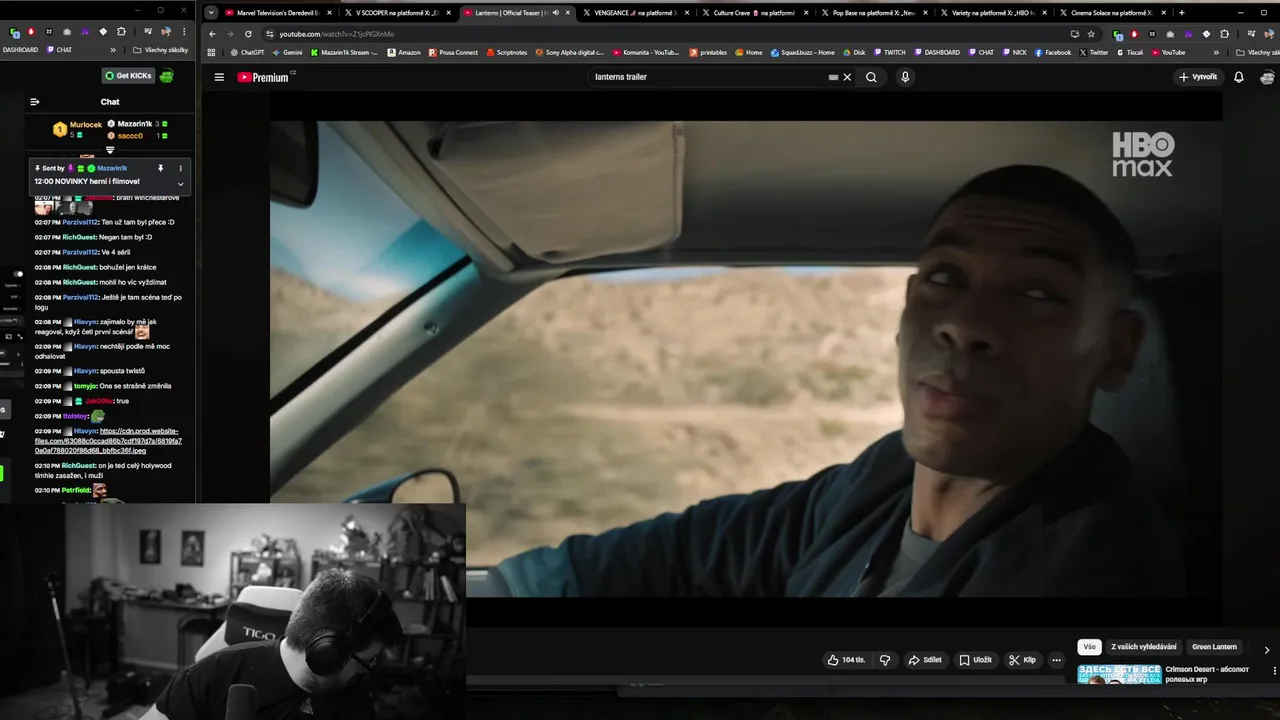This screenshot has width=1280, height=720.
Task: Mute the Lanterns tab audio icon
Action: pos(555,13)
